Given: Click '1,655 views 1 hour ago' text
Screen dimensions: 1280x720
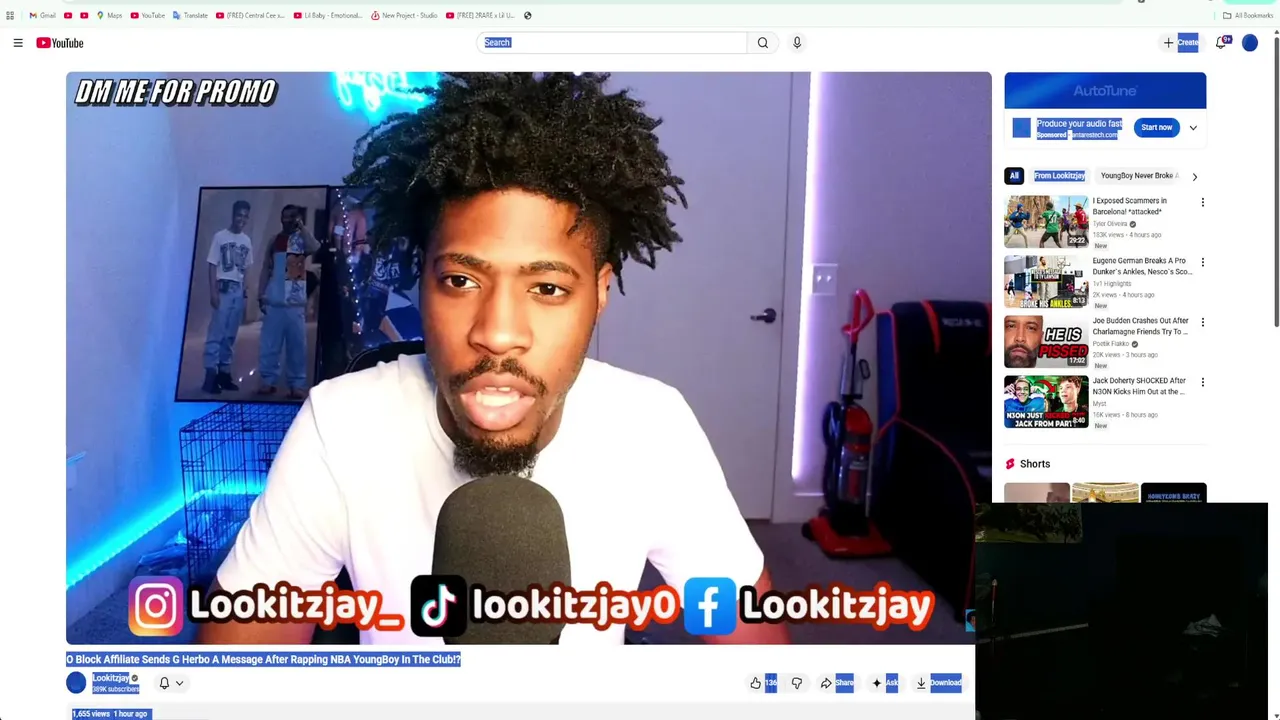Looking at the screenshot, I should click(110, 714).
